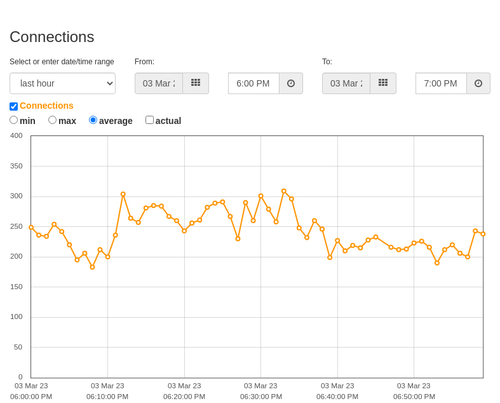Screen dimensions: 500x403
Task: Click the From date field showing 03 Mar
Action: click(159, 83)
